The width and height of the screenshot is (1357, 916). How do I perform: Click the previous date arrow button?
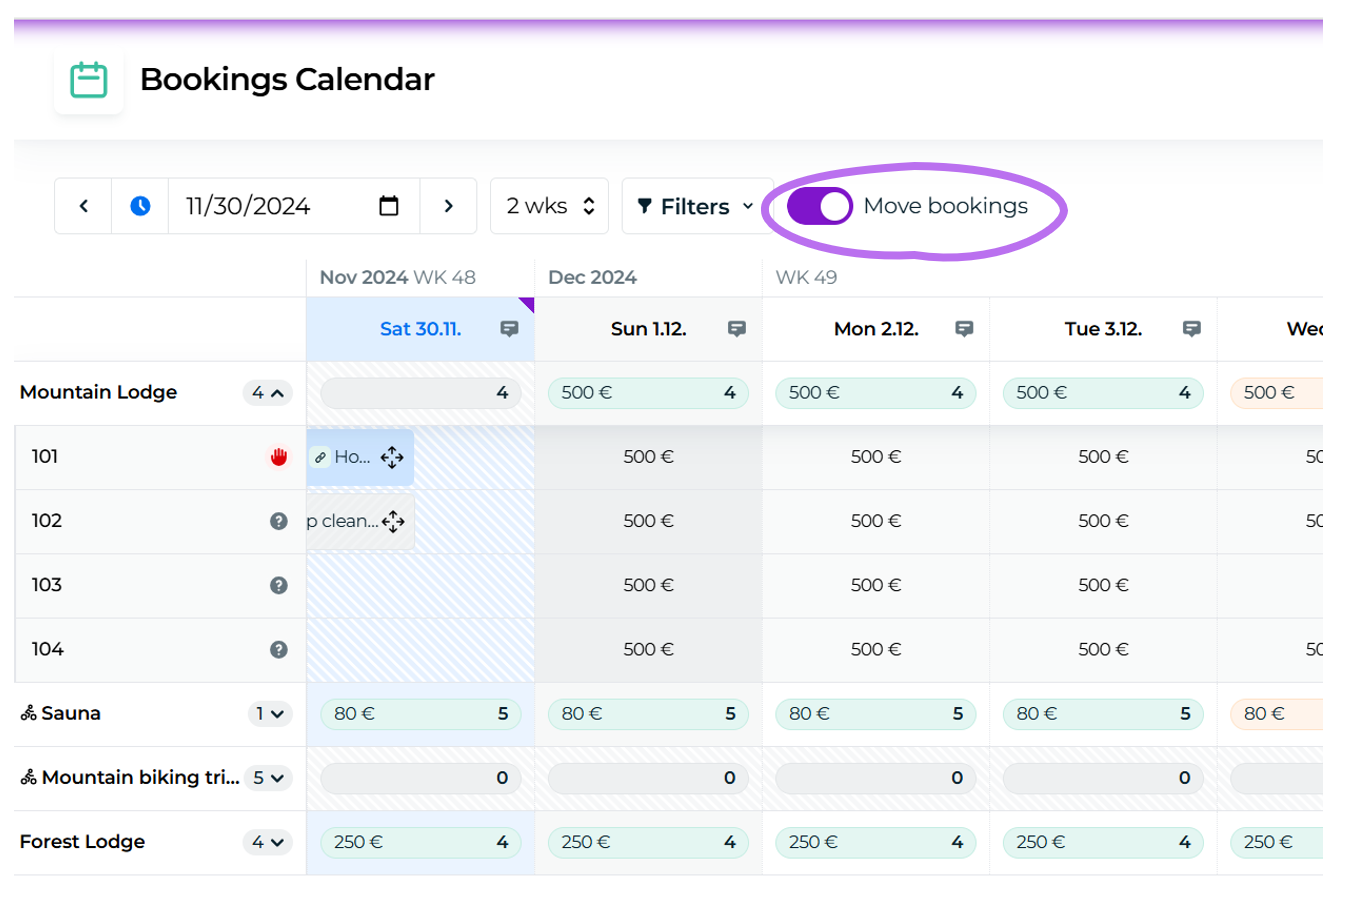click(x=84, y=206)
